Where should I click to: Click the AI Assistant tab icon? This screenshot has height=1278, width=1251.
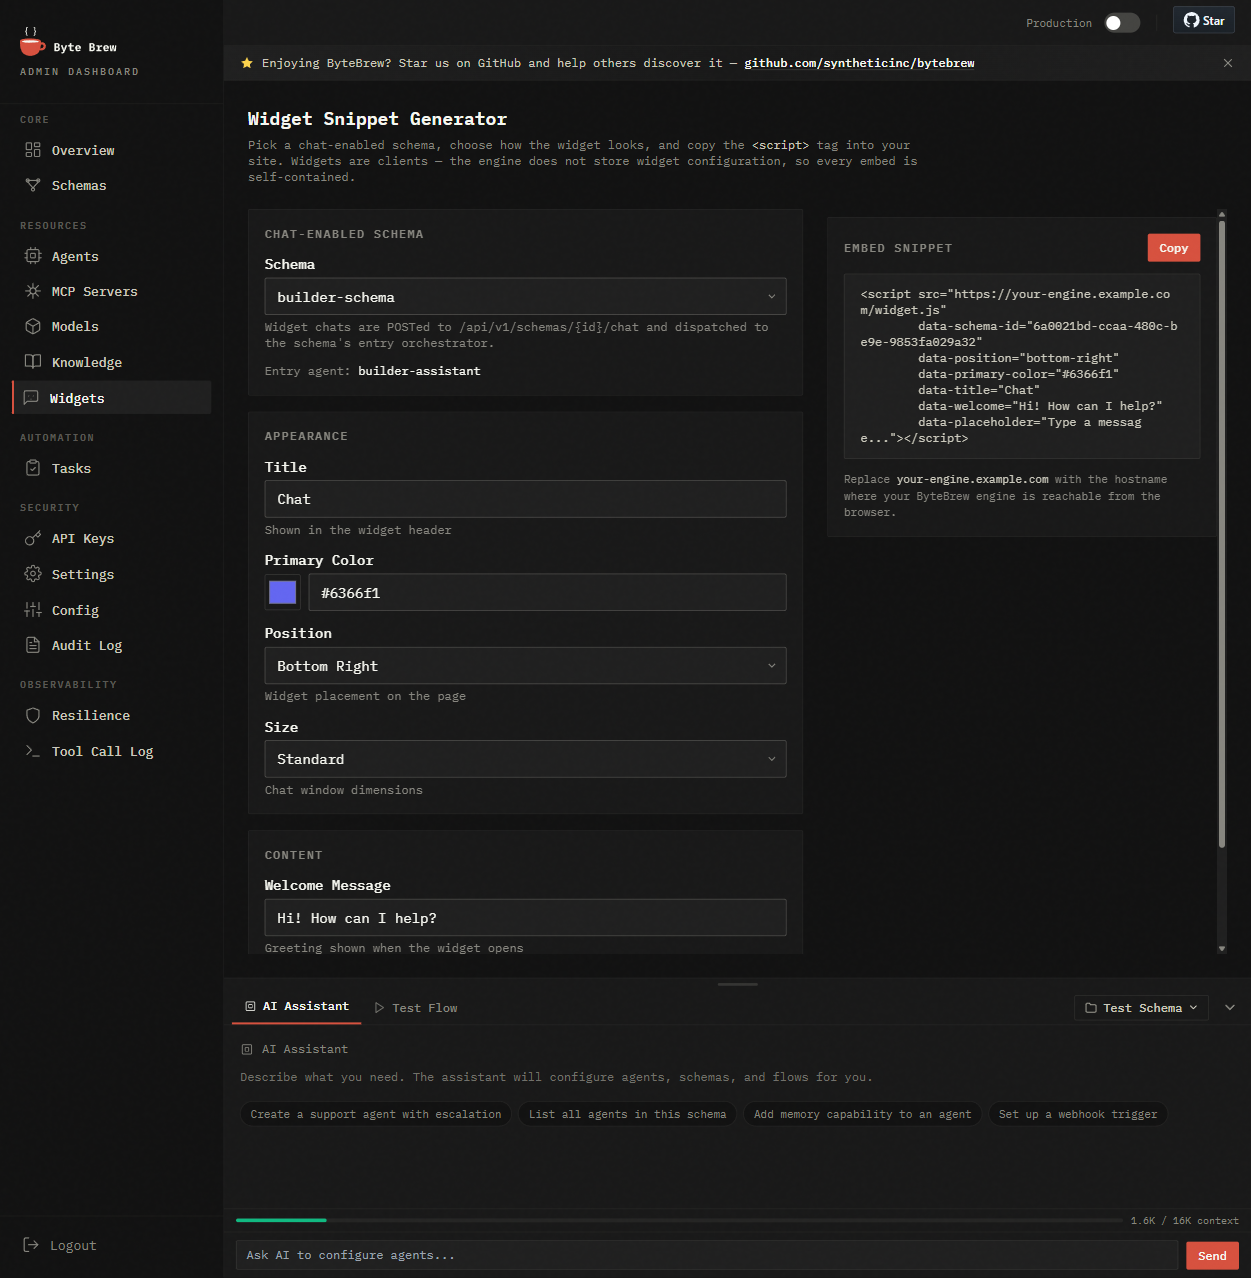click(250, 1006)
